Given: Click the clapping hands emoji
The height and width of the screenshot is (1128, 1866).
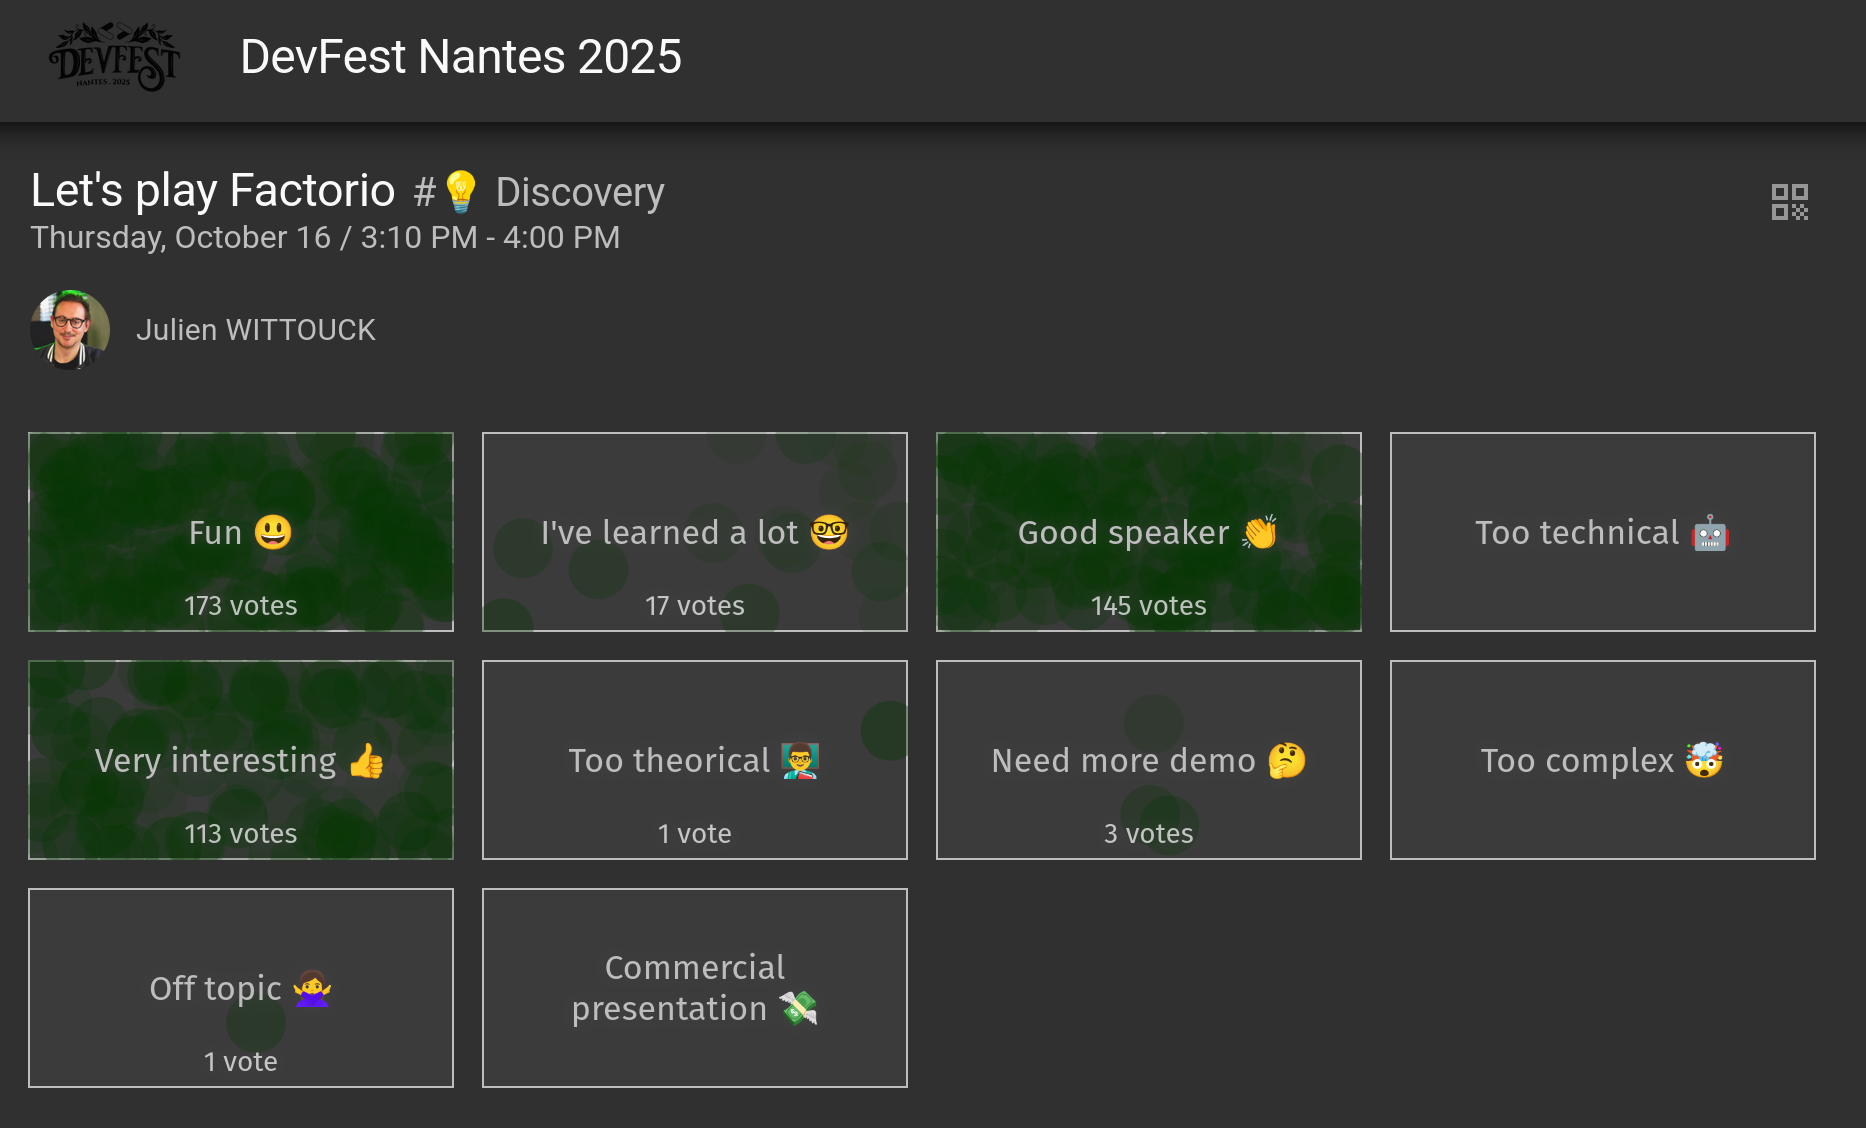Looking at the screenshot, I should (x=1260, y=532).
